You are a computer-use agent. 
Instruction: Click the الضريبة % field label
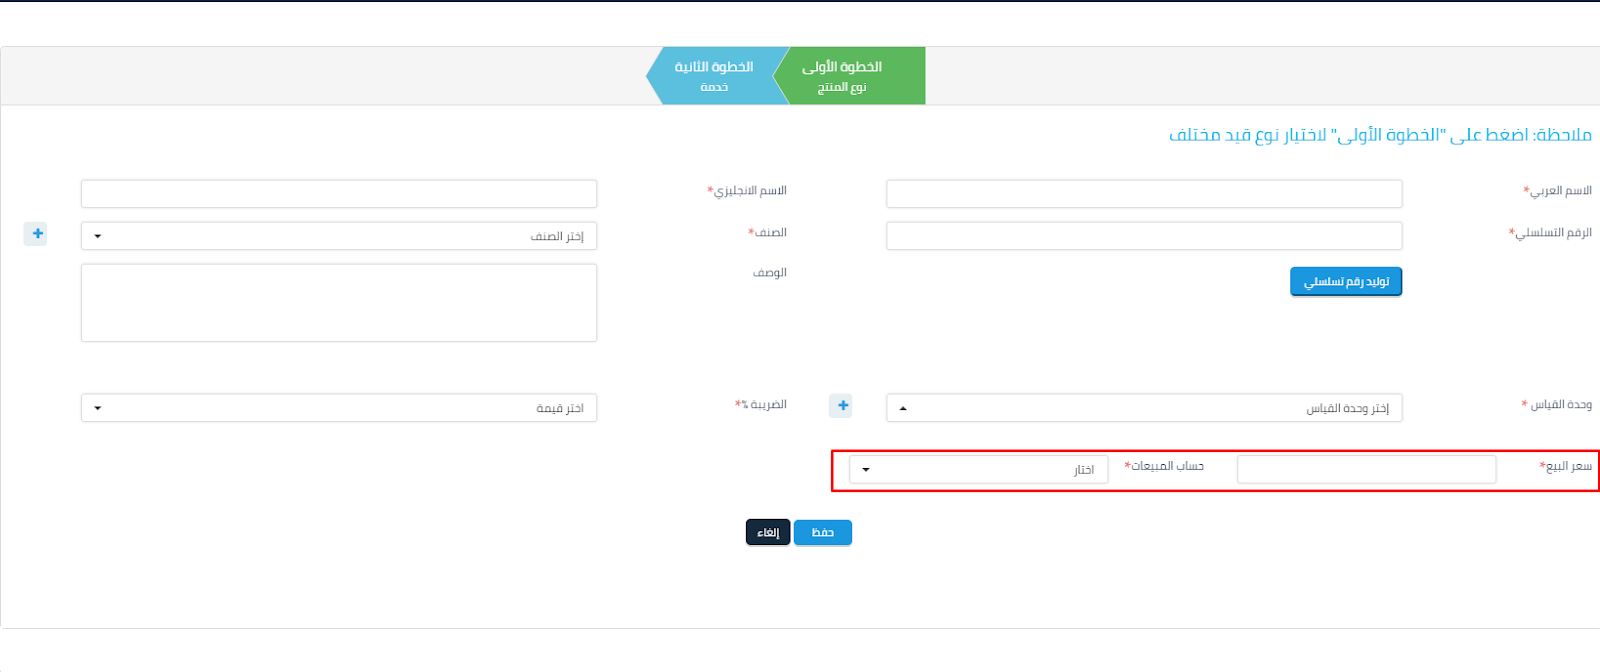(x=762, y=405)
